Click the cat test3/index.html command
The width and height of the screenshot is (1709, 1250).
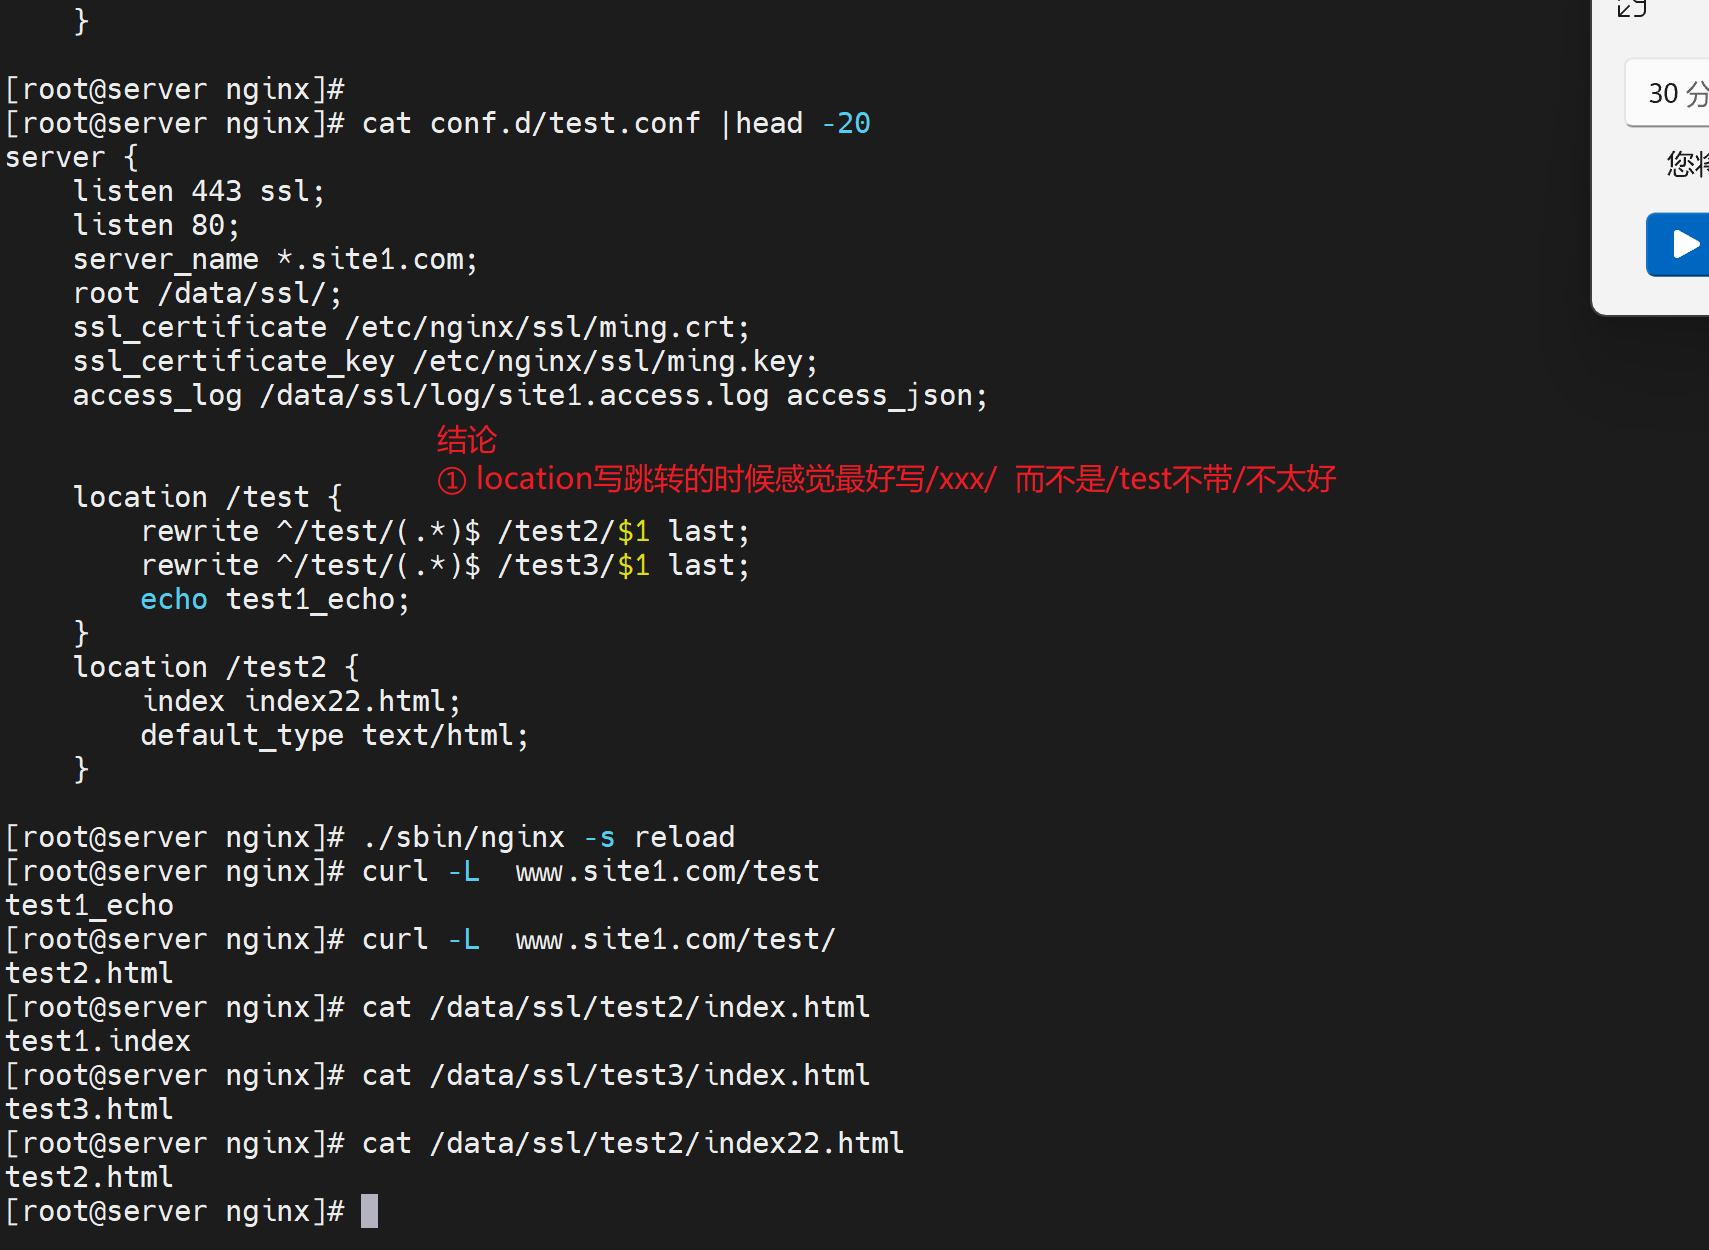615,1075
